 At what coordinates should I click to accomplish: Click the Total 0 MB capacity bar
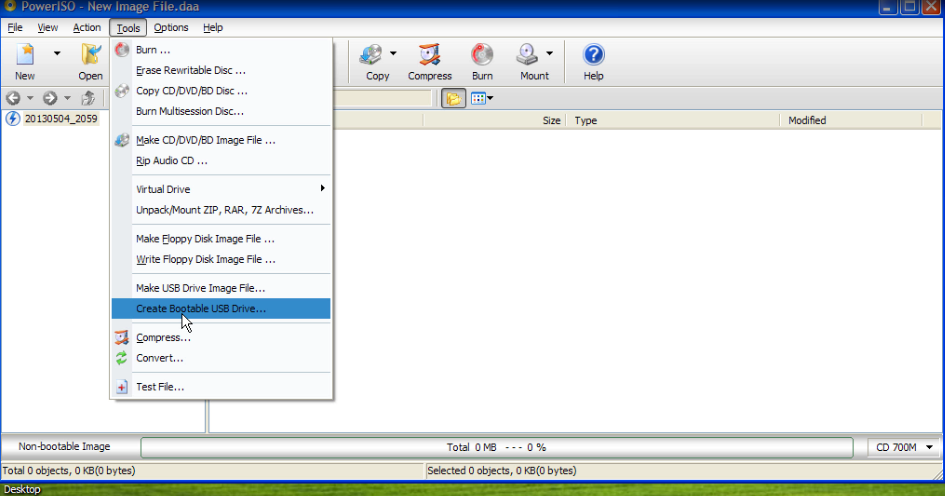coord(497,447)
